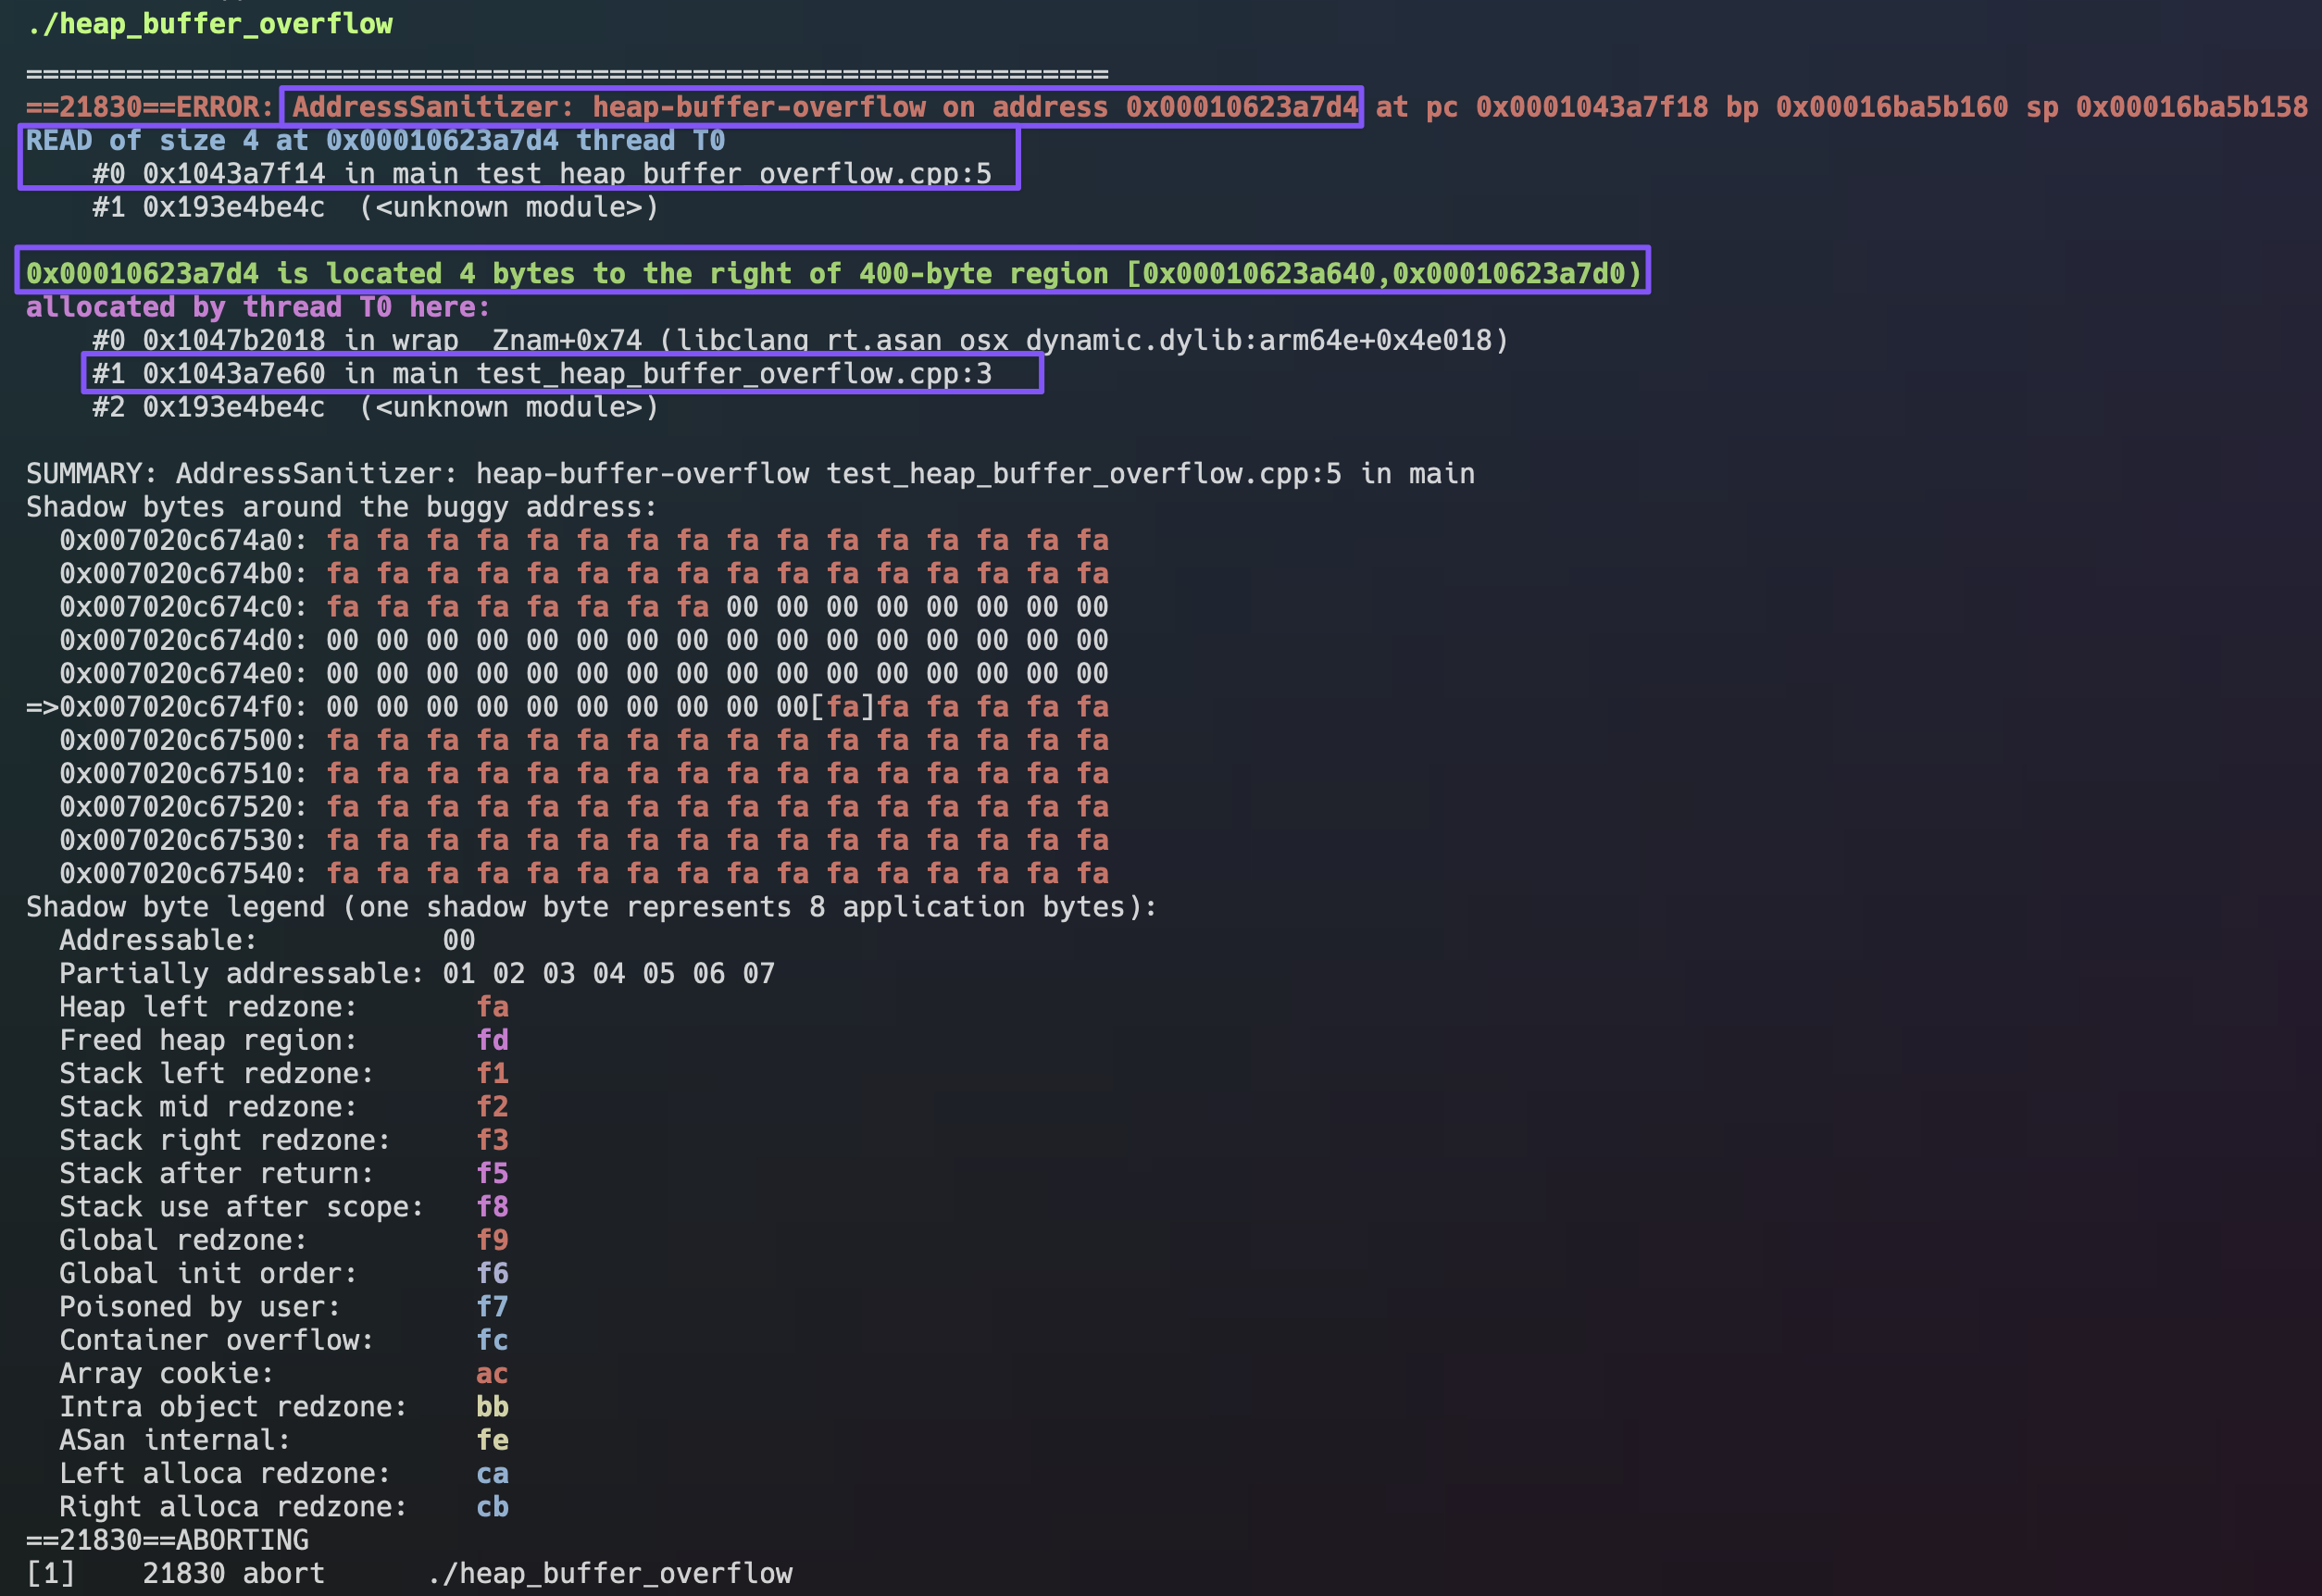2322x1596 pixels.
Task: Click 'Shadow bytes around the buggy address' heading
Action: 341,507
